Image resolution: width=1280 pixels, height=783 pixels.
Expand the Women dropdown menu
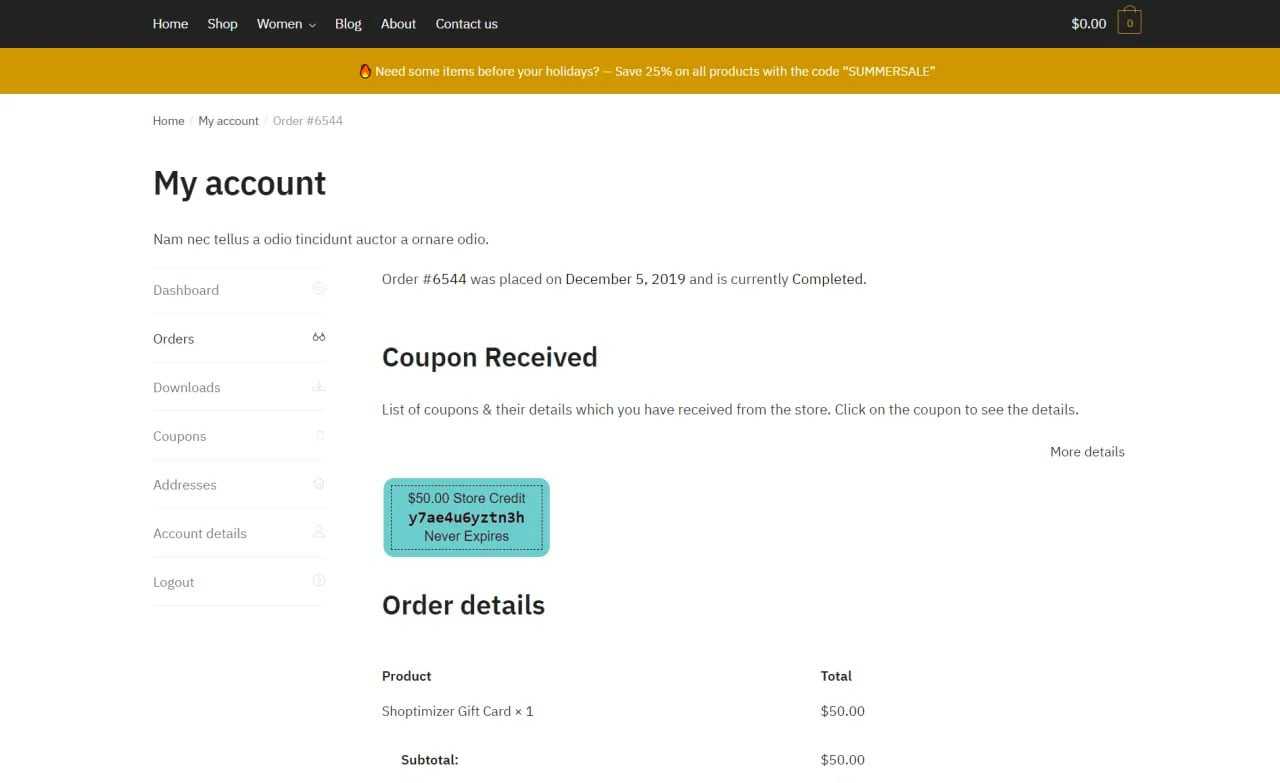(286, 24)
